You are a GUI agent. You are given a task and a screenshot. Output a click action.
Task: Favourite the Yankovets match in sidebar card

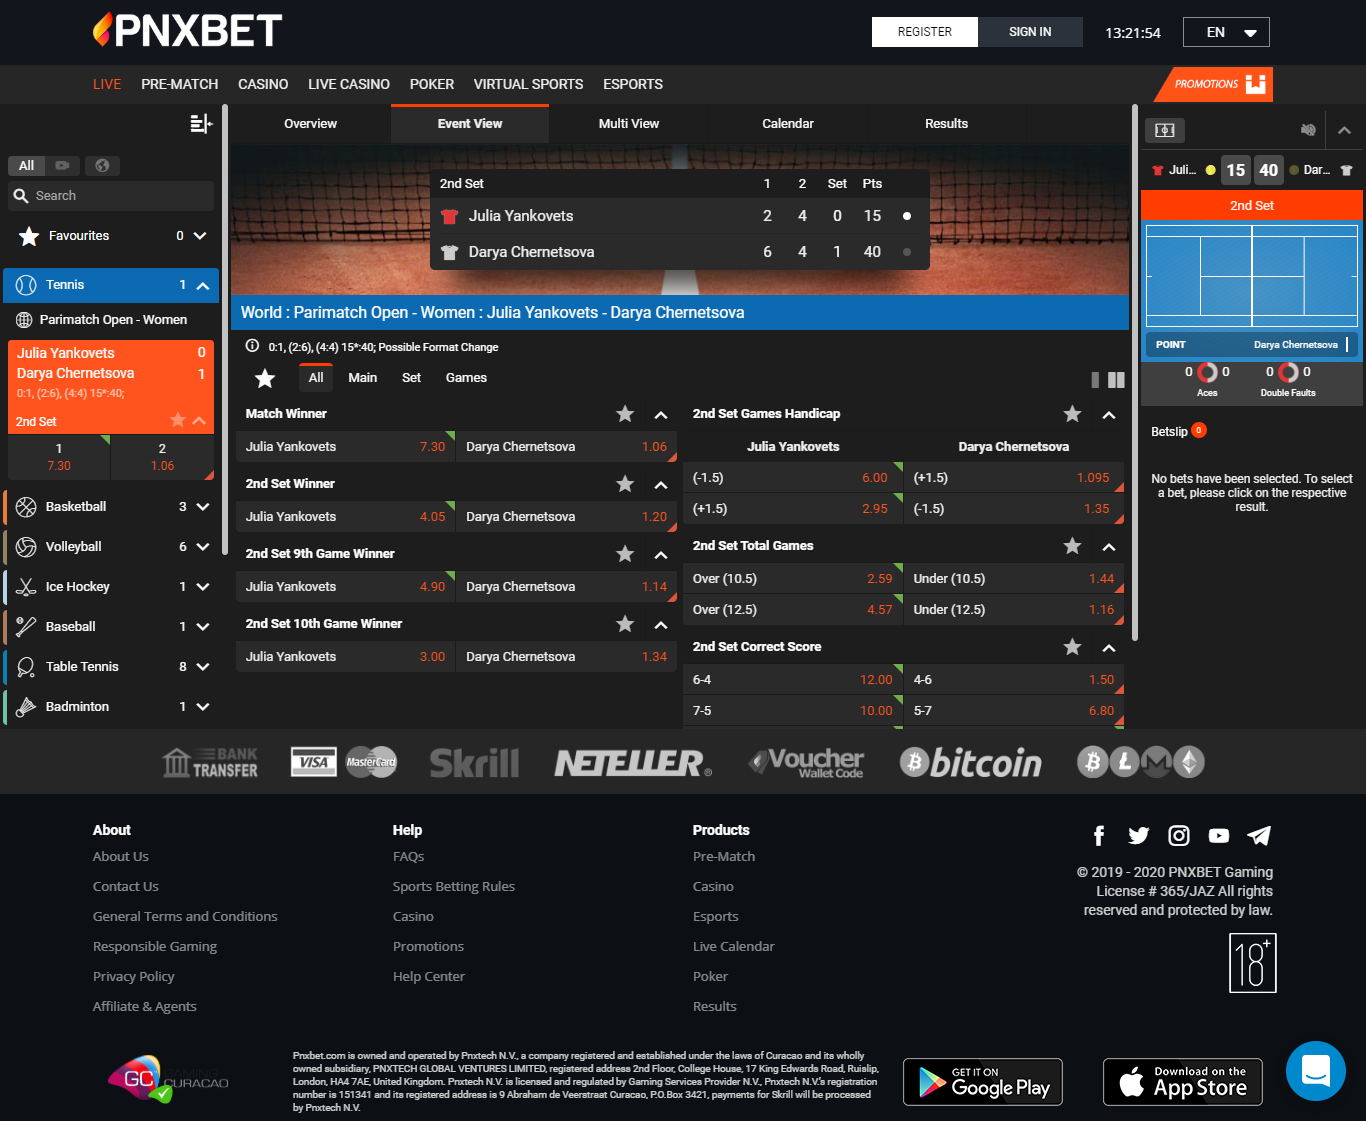coord(178,420)
